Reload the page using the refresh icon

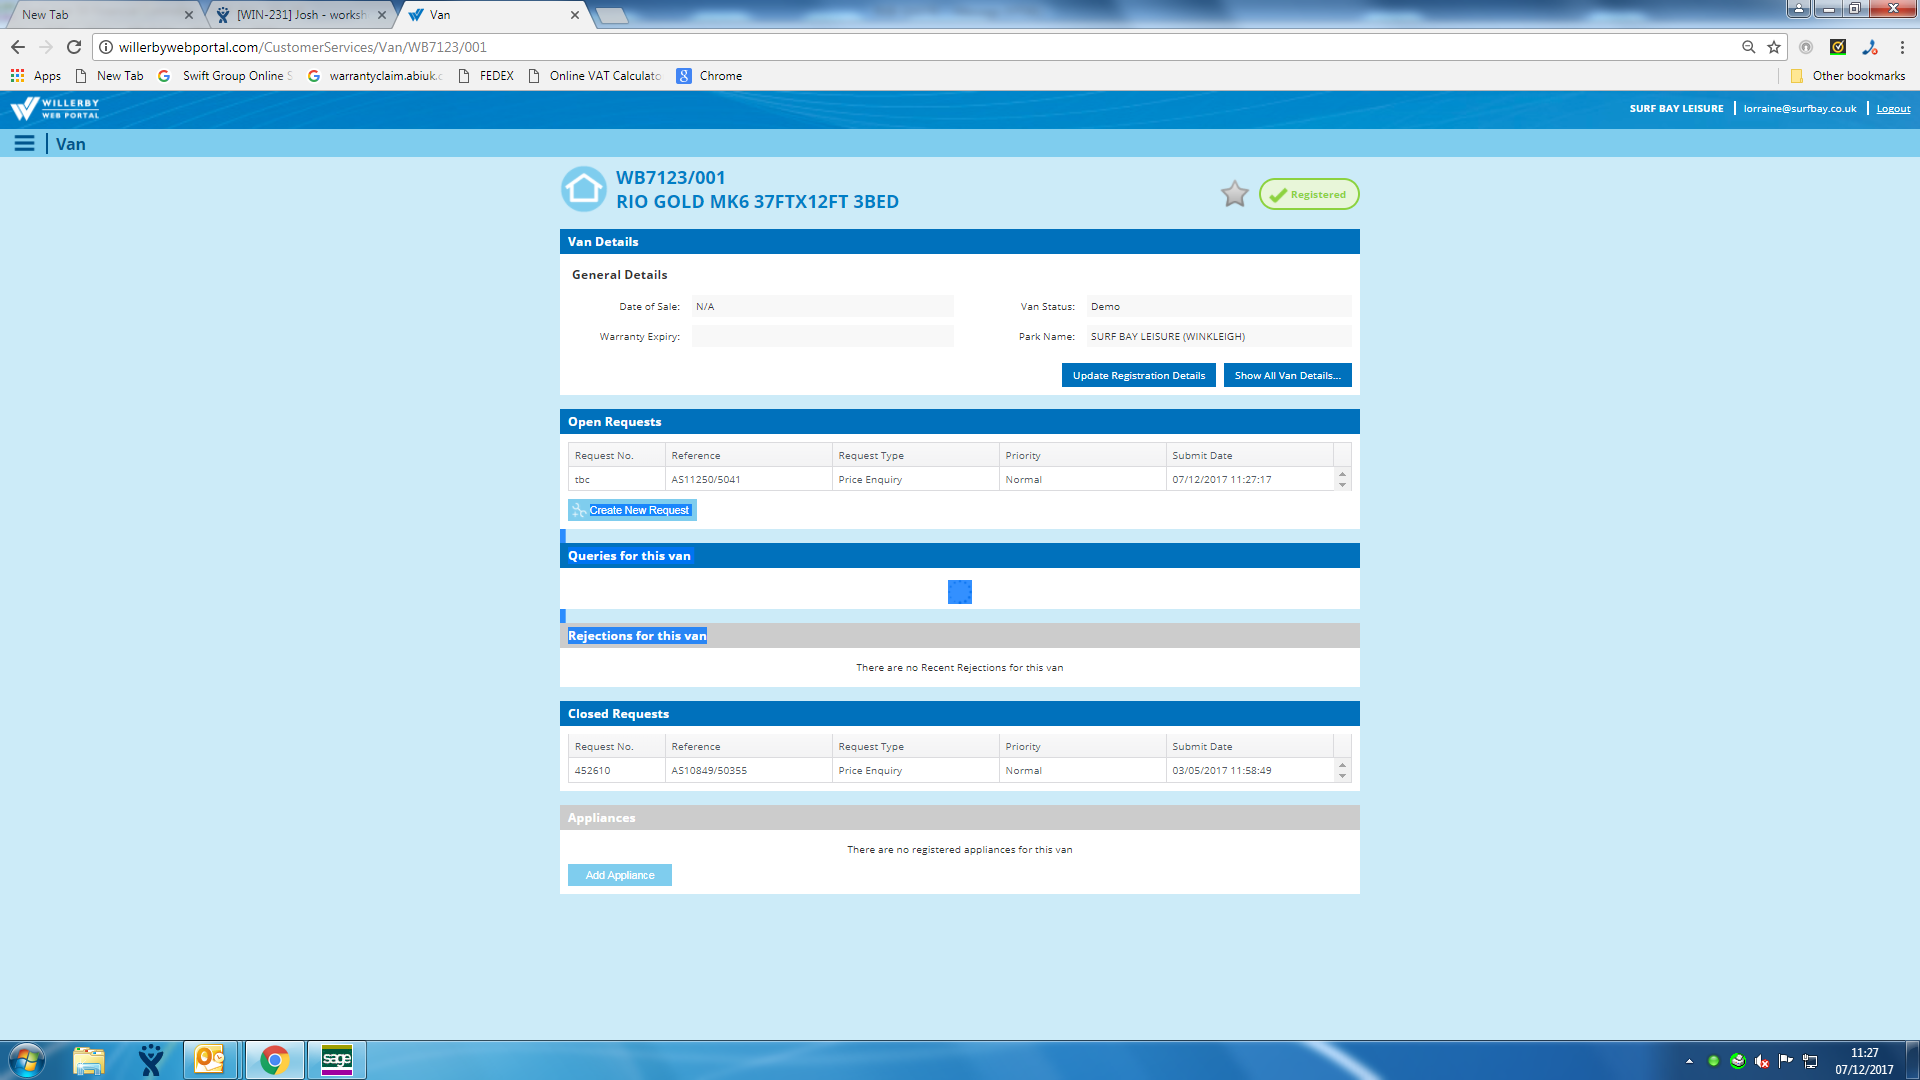pos(74,47)
